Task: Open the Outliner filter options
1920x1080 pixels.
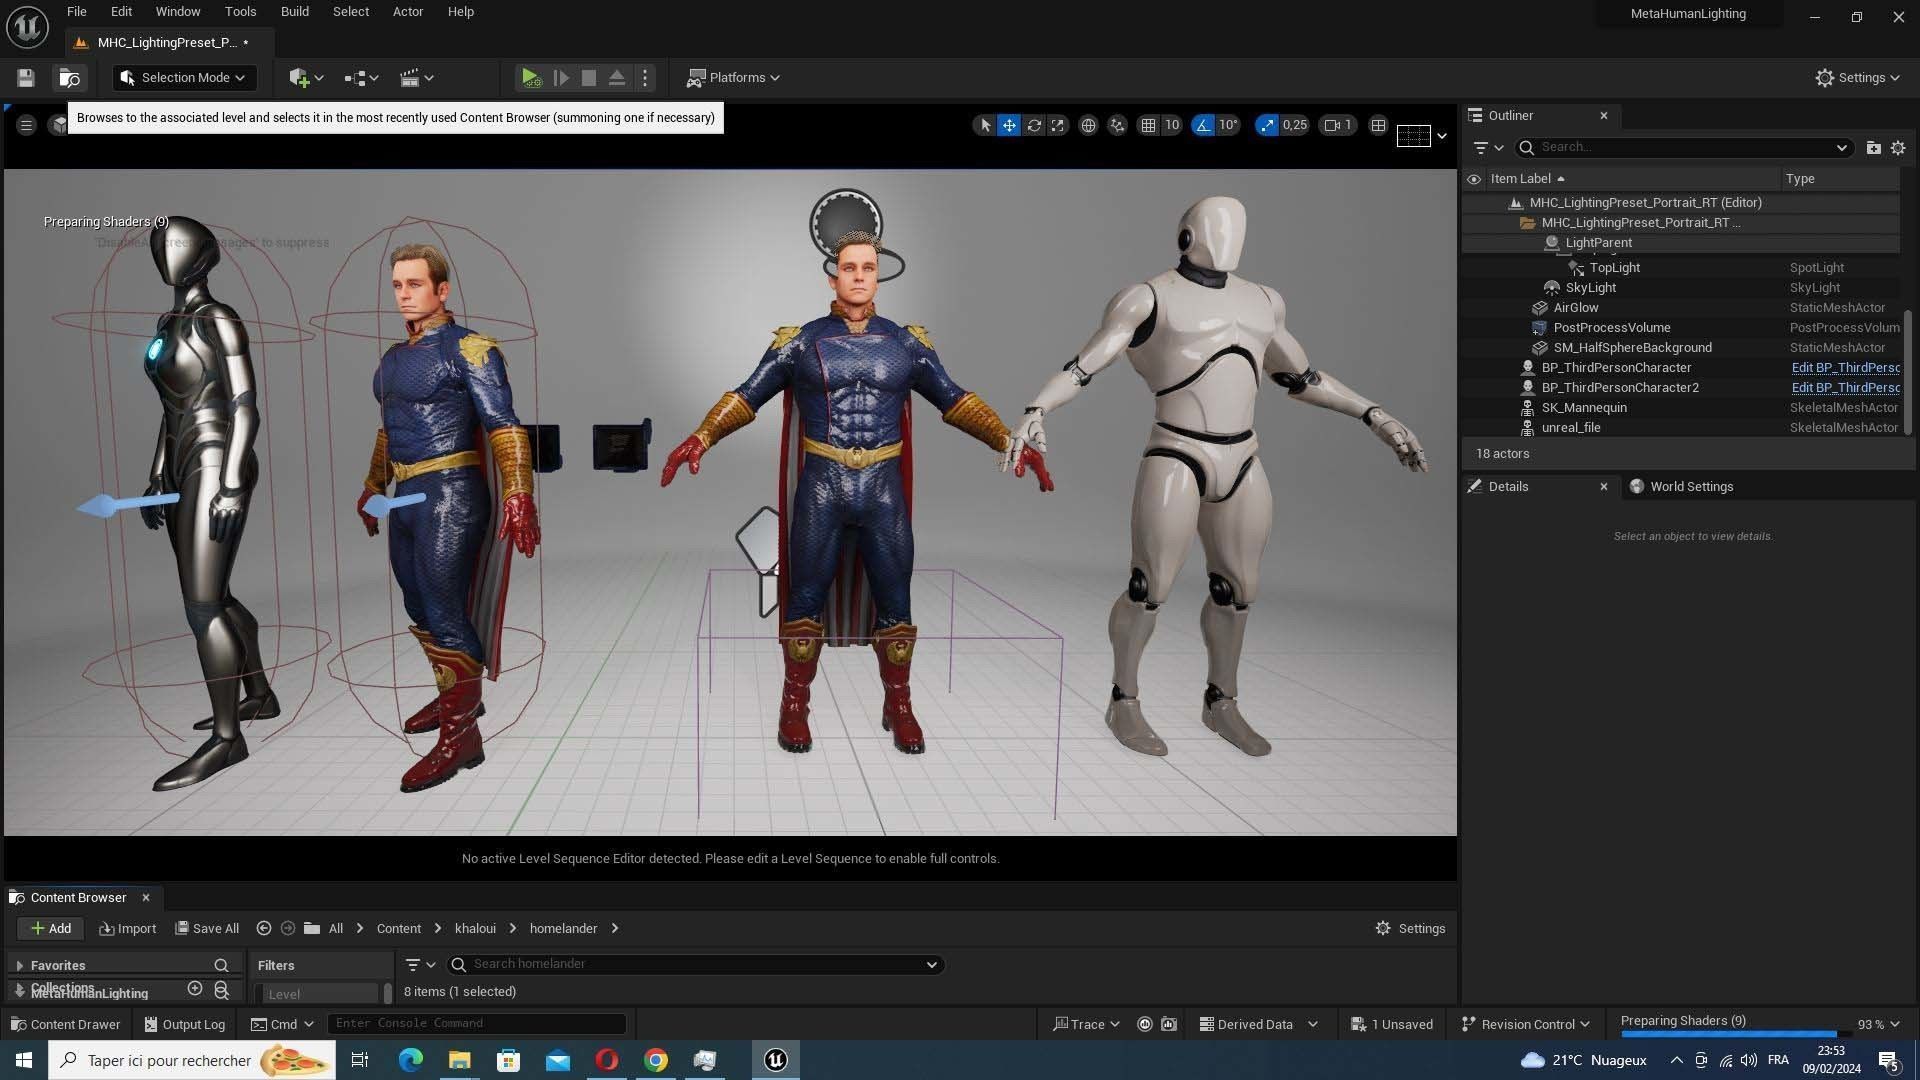Action: [1488, 148]
